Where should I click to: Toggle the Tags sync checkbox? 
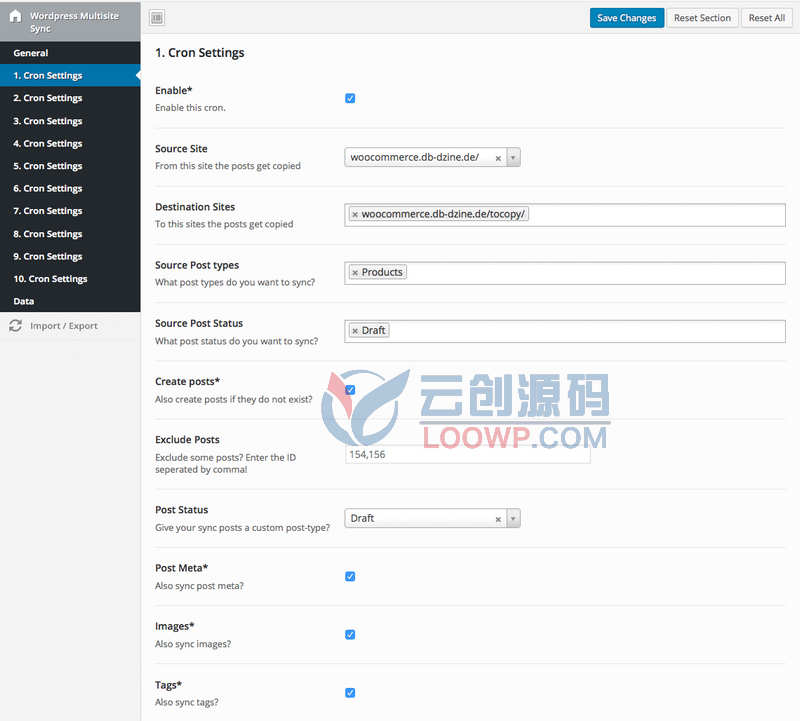[350, 692]
